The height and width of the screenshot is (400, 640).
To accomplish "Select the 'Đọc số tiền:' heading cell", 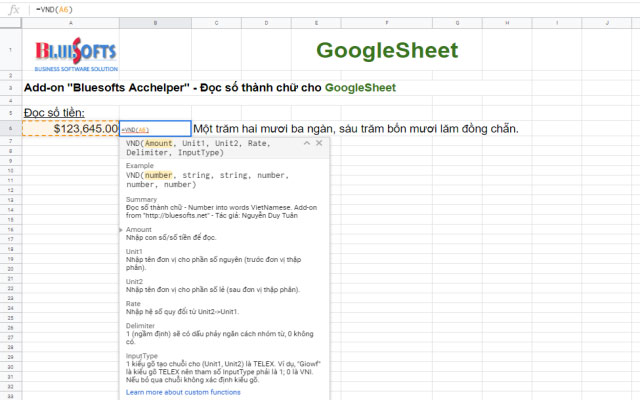I will (x=54, y=112).
